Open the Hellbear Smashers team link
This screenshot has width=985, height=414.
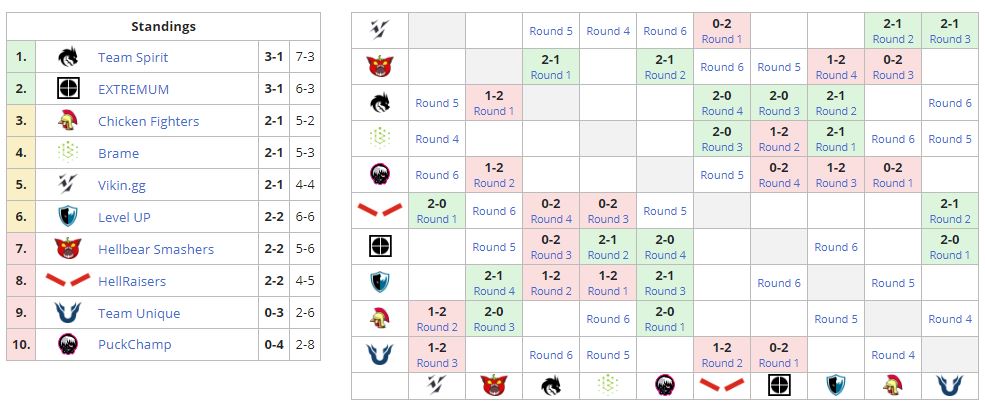pos(155,249)
